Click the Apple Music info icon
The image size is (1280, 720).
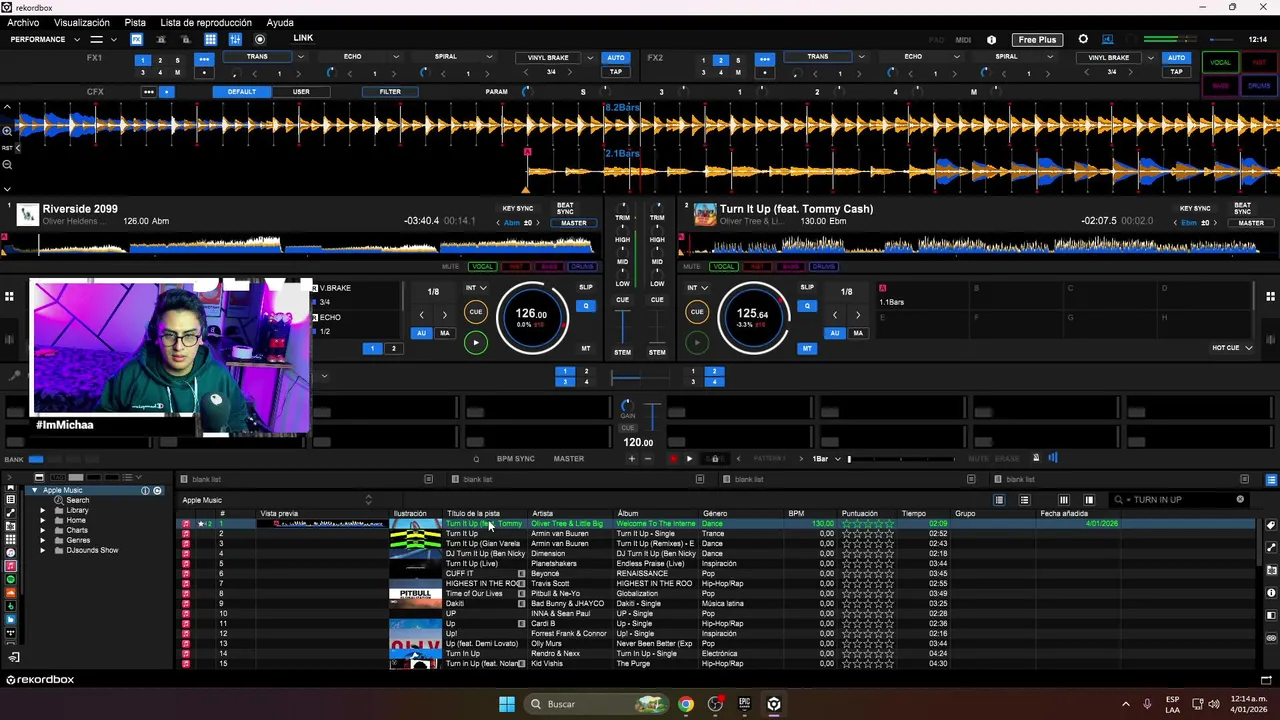coord(145,490)
